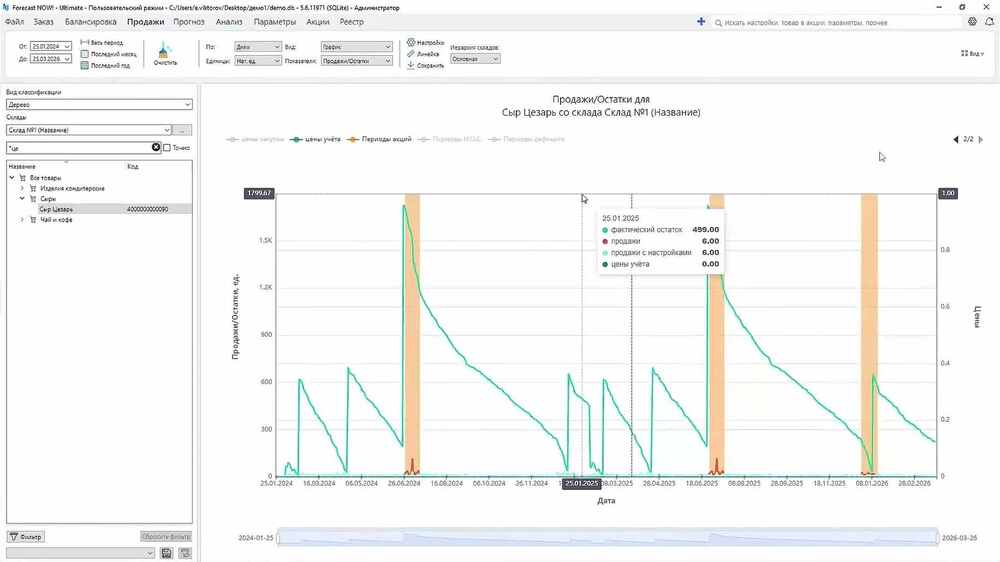Toggle the fourth greyed legend series Периоды...

[x=450, y=139]
